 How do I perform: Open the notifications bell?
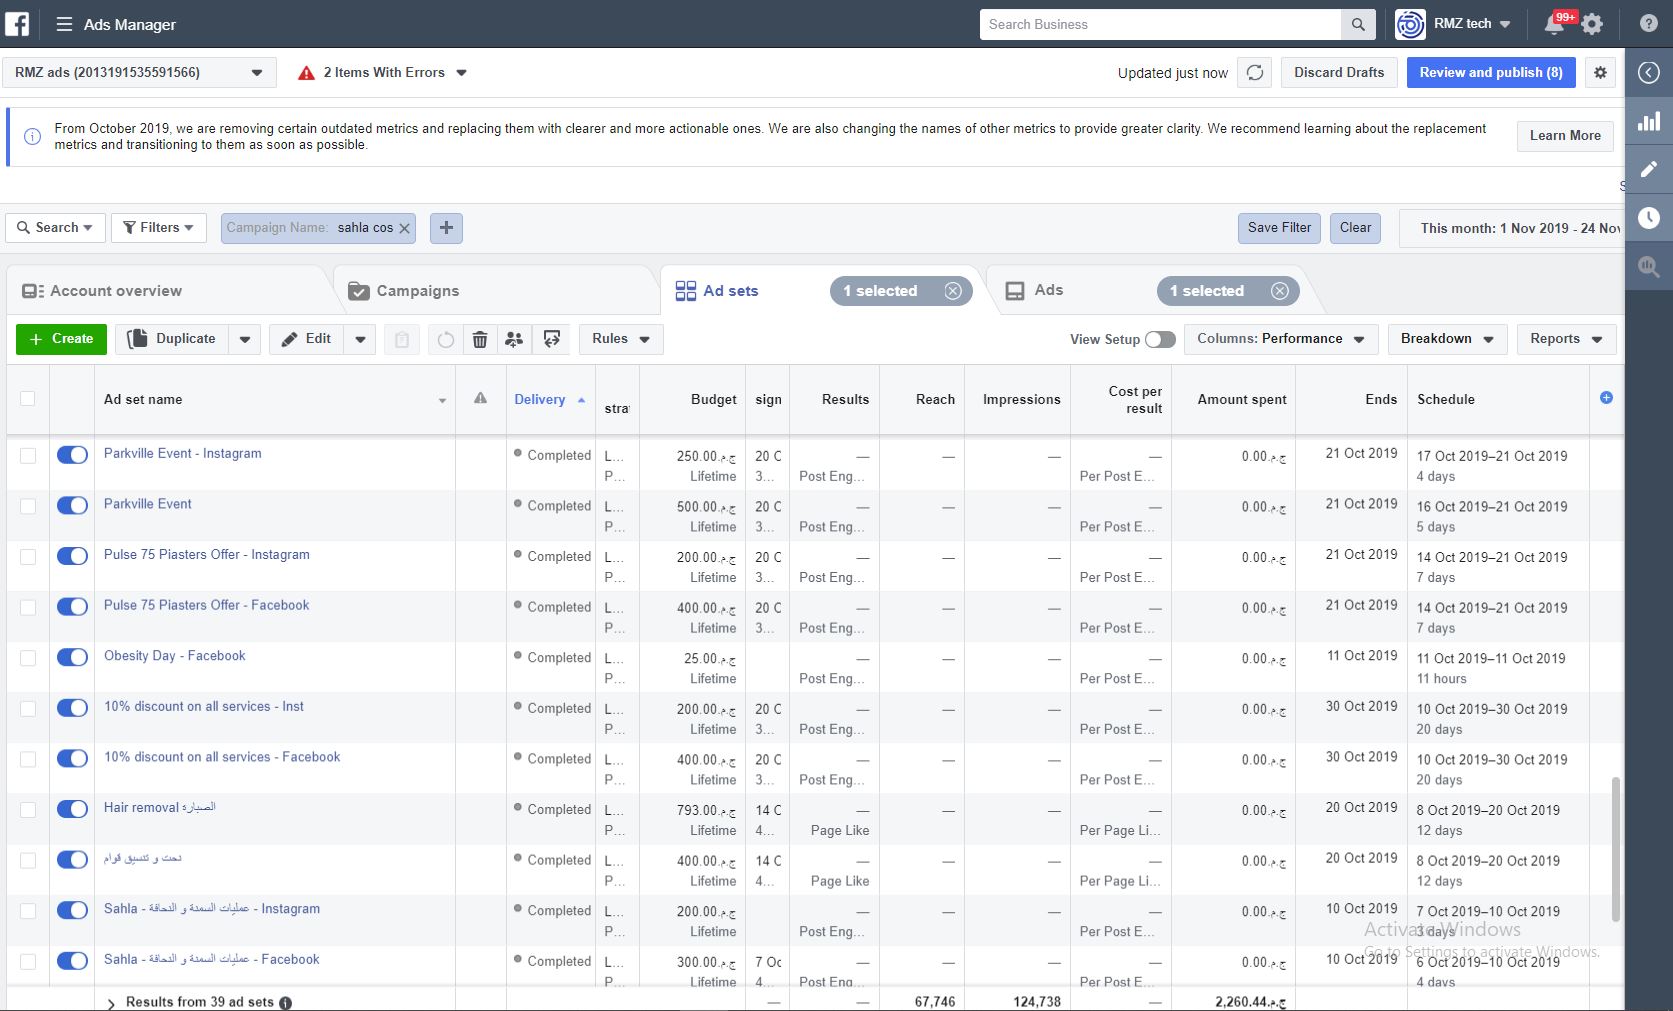click(1554, 24)
